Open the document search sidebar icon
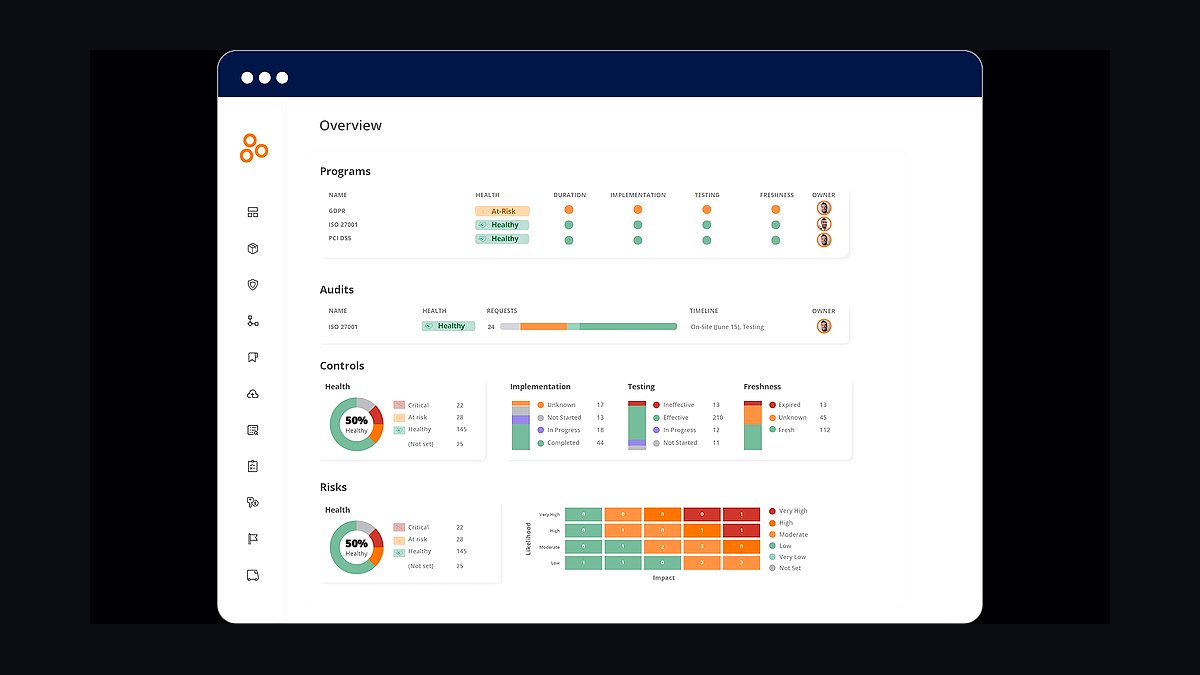 [253, 430]
